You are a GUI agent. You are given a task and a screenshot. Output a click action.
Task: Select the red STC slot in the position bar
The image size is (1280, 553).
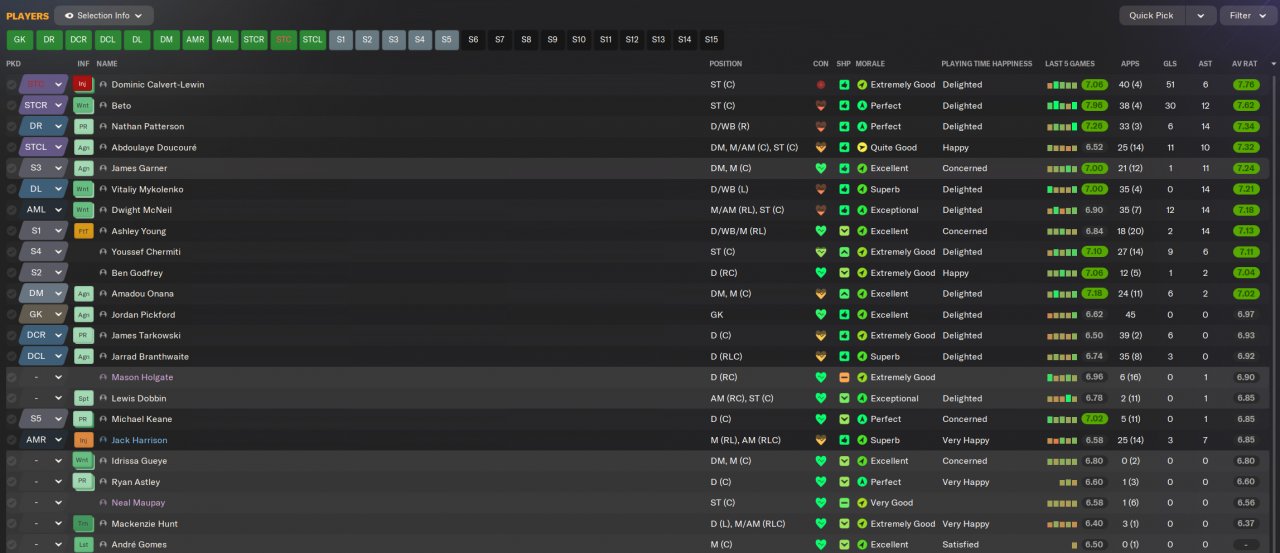tap(284, 40)
